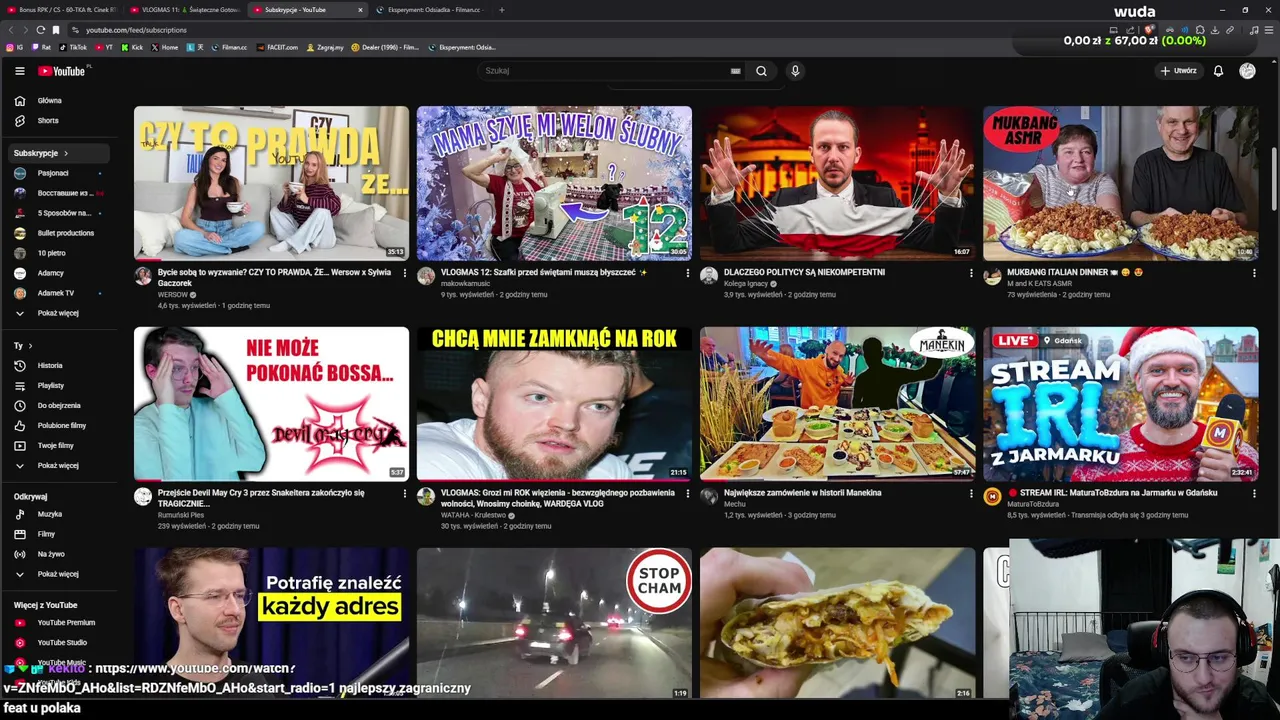Play the Chcą mnie zamknąć na rok thumbnail
1280x720 pixels.
pyautogui.click(x=554, y=404)
